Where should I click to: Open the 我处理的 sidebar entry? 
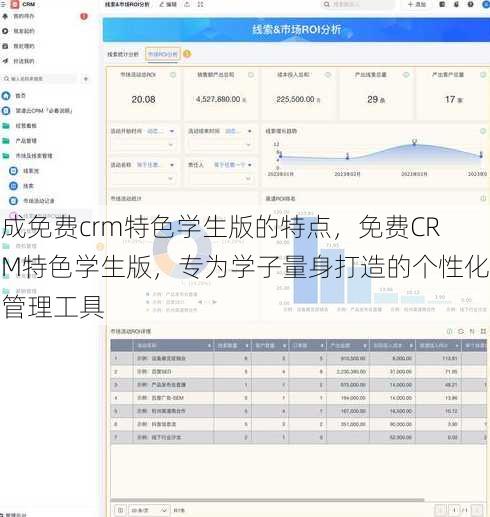pos(24,46)
